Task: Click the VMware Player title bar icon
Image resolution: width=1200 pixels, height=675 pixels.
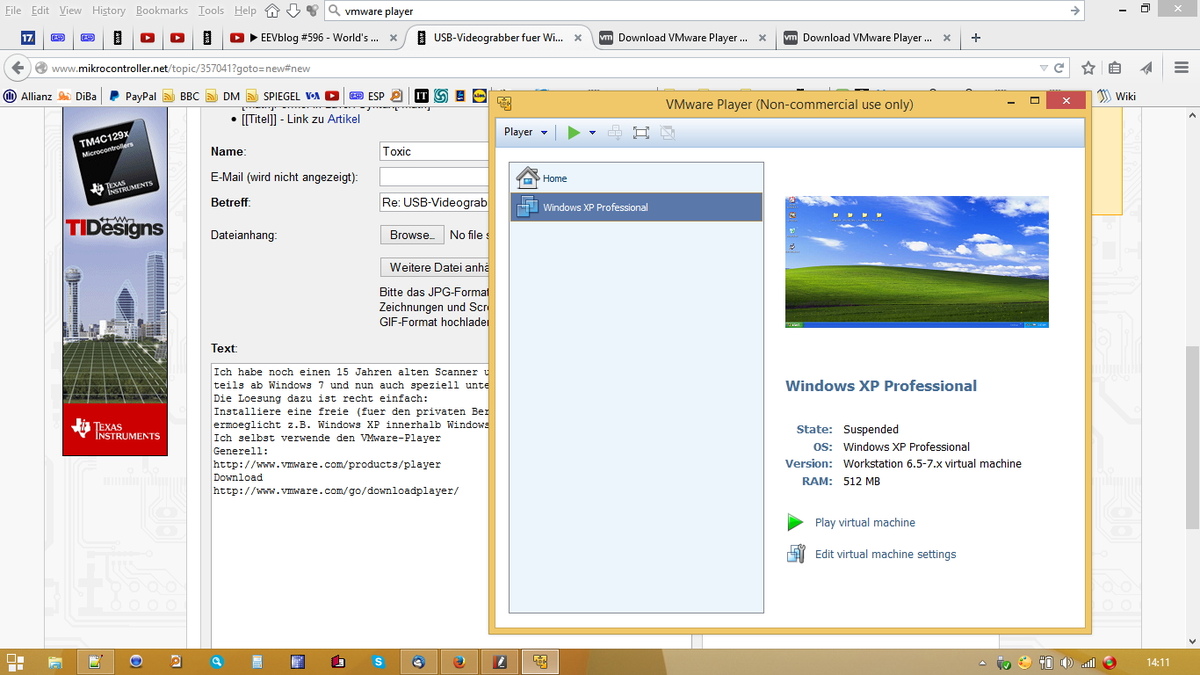Action: point(505,103)
